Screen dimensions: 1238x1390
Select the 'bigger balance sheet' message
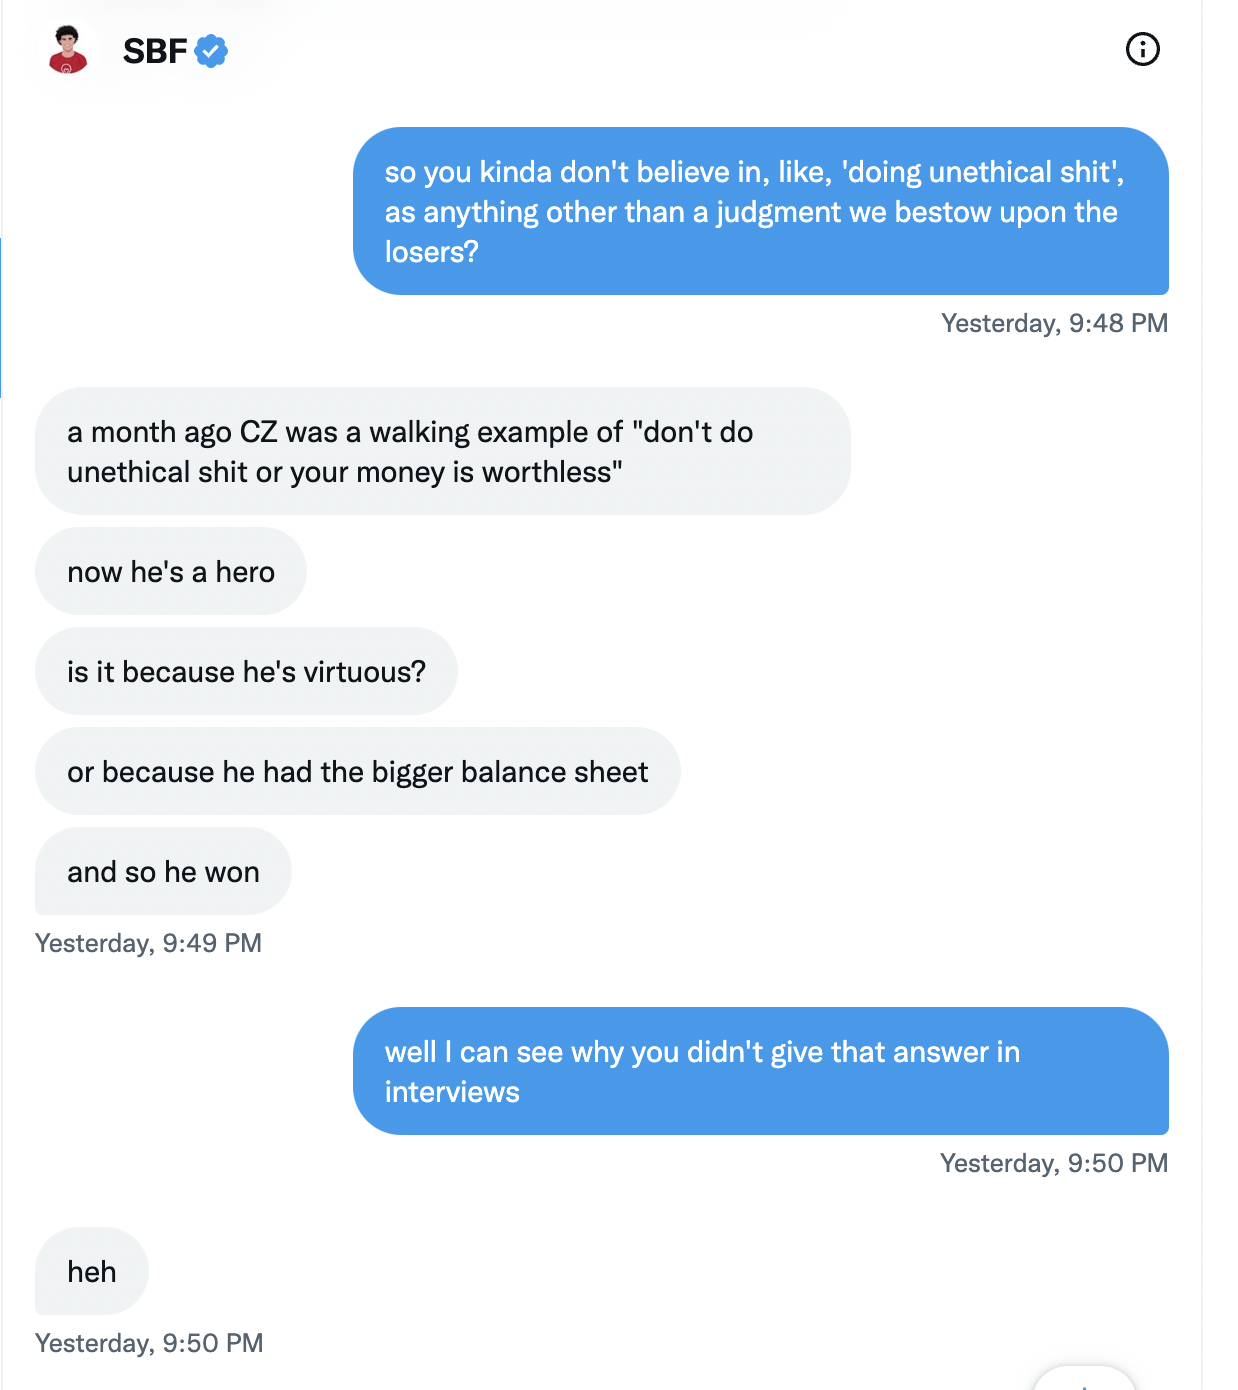[358, 771]
